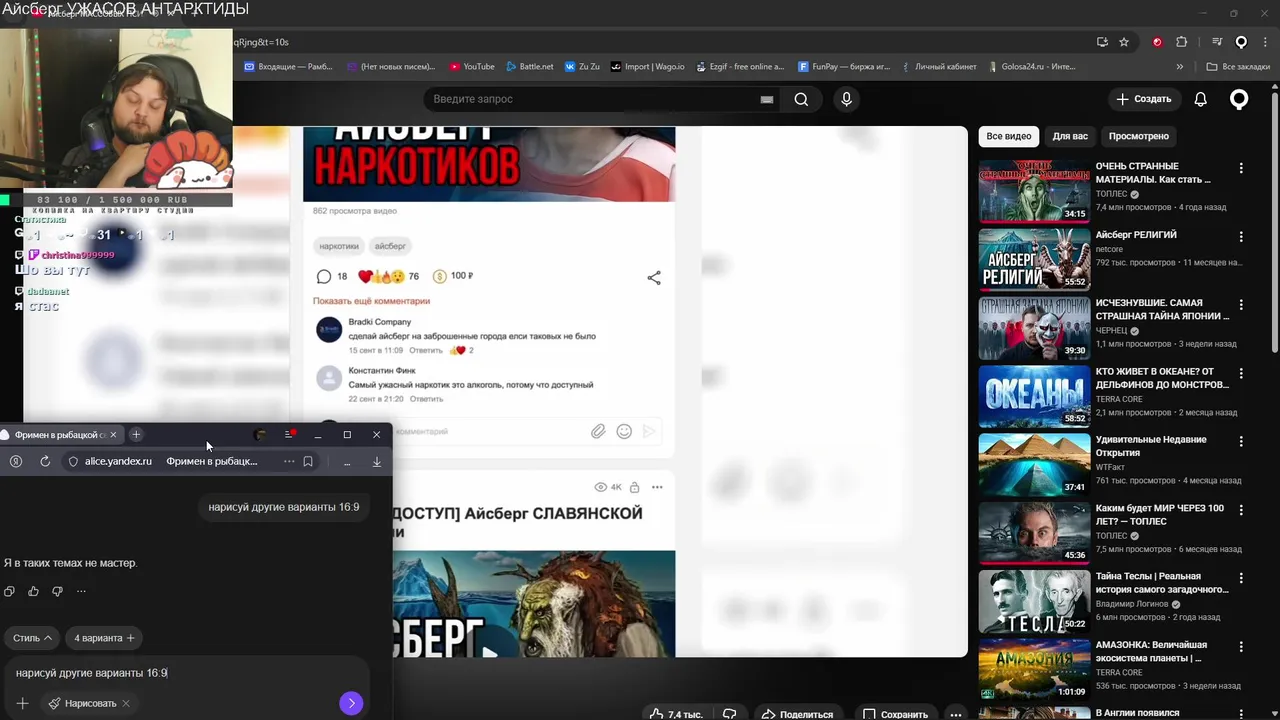Click the install app icon in address bar
1280x720 pixels.
coord(1102,42)
